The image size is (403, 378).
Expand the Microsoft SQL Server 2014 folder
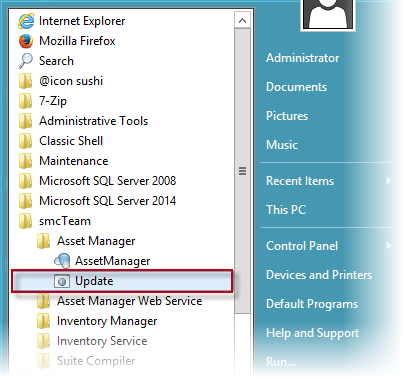coord(97,201)
